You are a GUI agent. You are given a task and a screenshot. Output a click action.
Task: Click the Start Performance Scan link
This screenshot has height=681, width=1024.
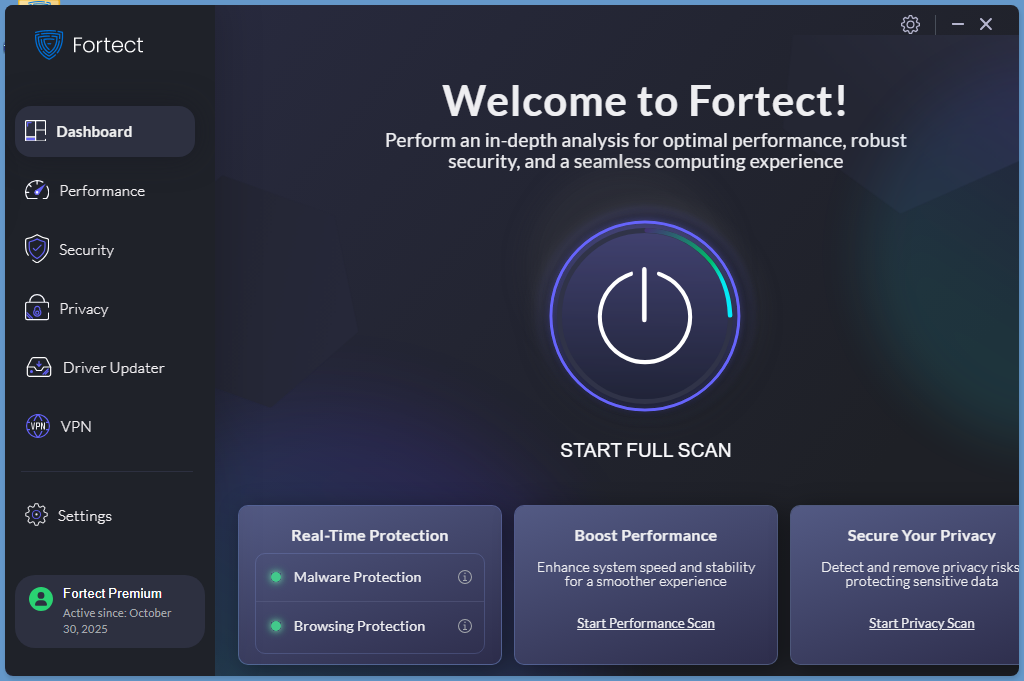(x=645, y=623)
